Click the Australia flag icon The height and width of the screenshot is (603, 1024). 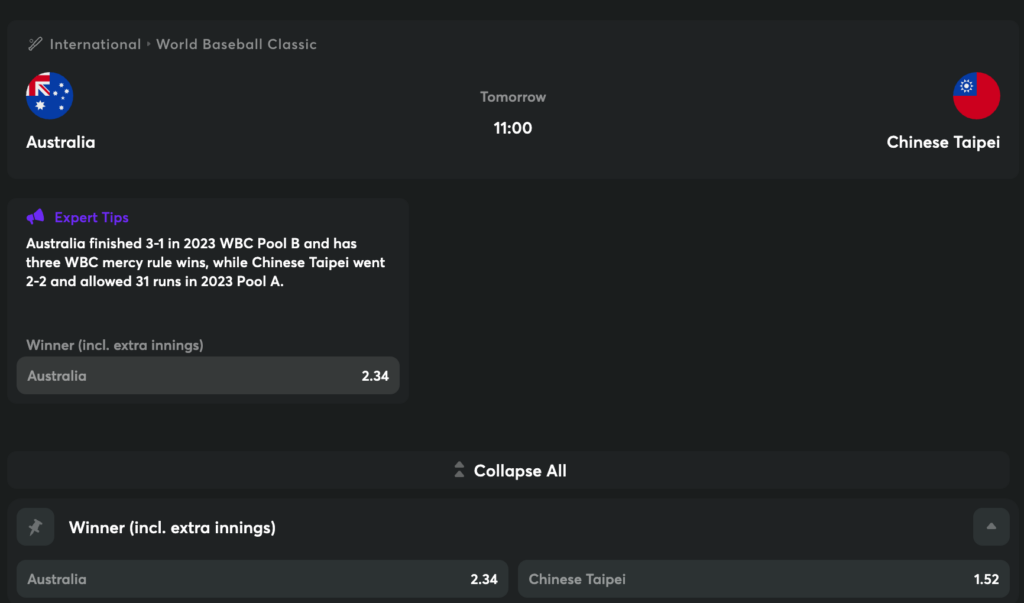coord(49,96)
